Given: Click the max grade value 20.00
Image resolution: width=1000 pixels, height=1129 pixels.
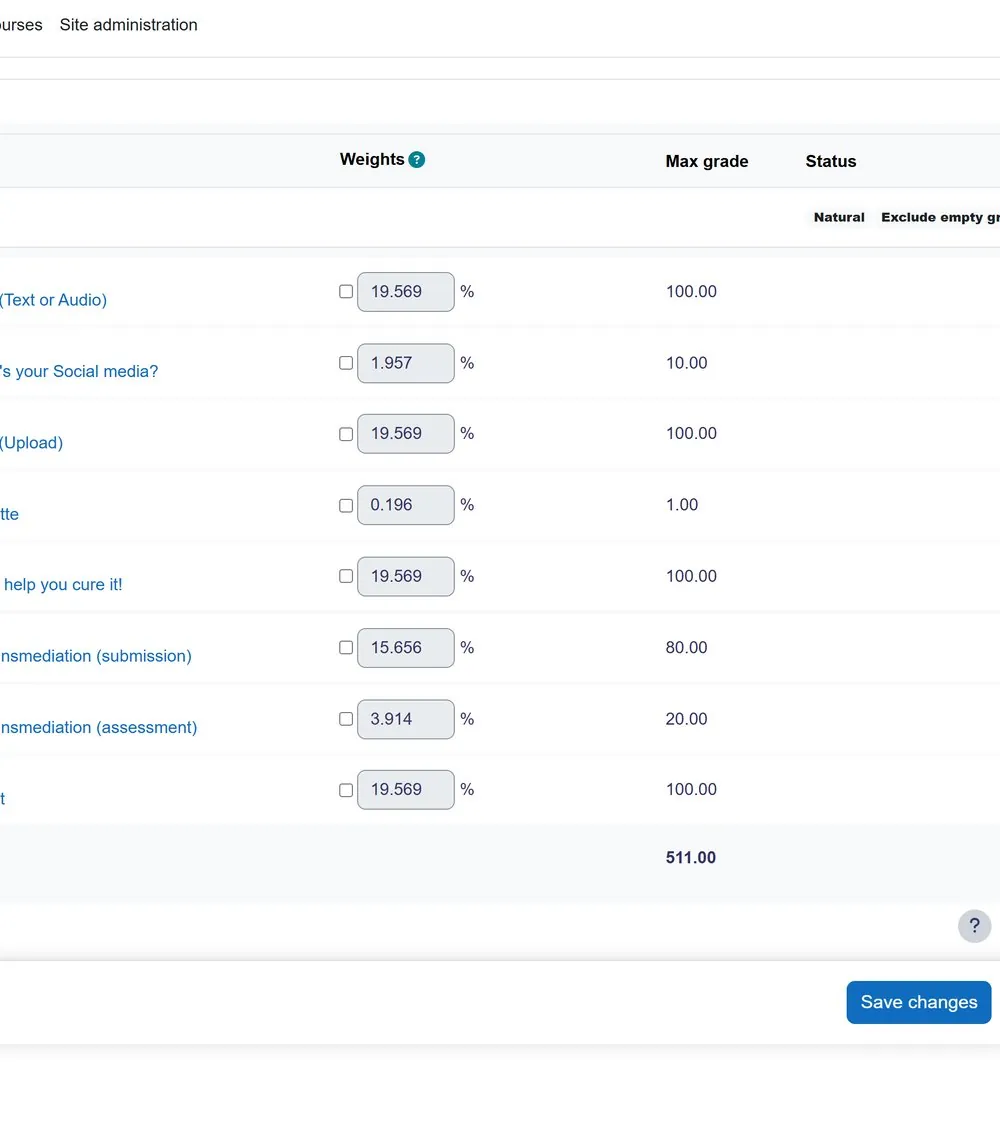Looking at the screenshot, I should [686, 719].
